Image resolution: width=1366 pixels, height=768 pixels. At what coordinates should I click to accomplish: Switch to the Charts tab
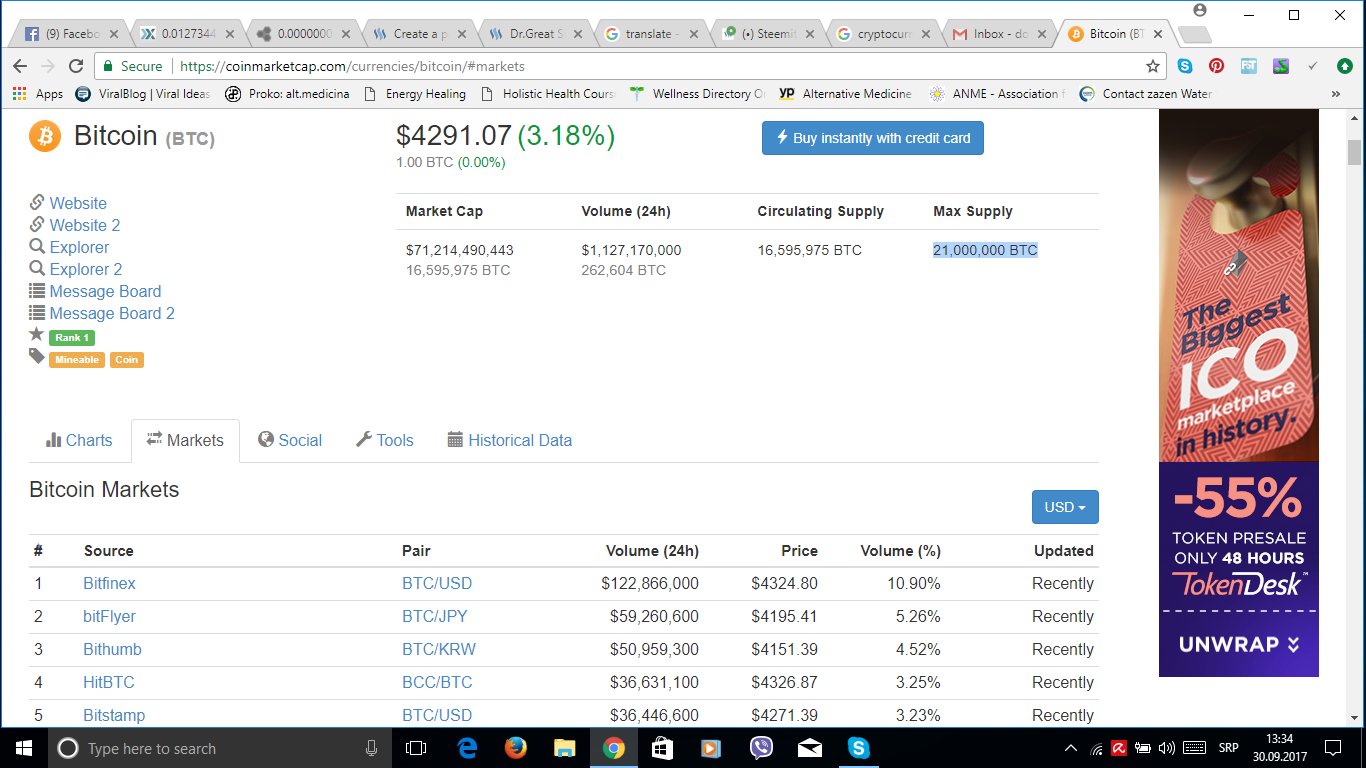coord(79,440)
